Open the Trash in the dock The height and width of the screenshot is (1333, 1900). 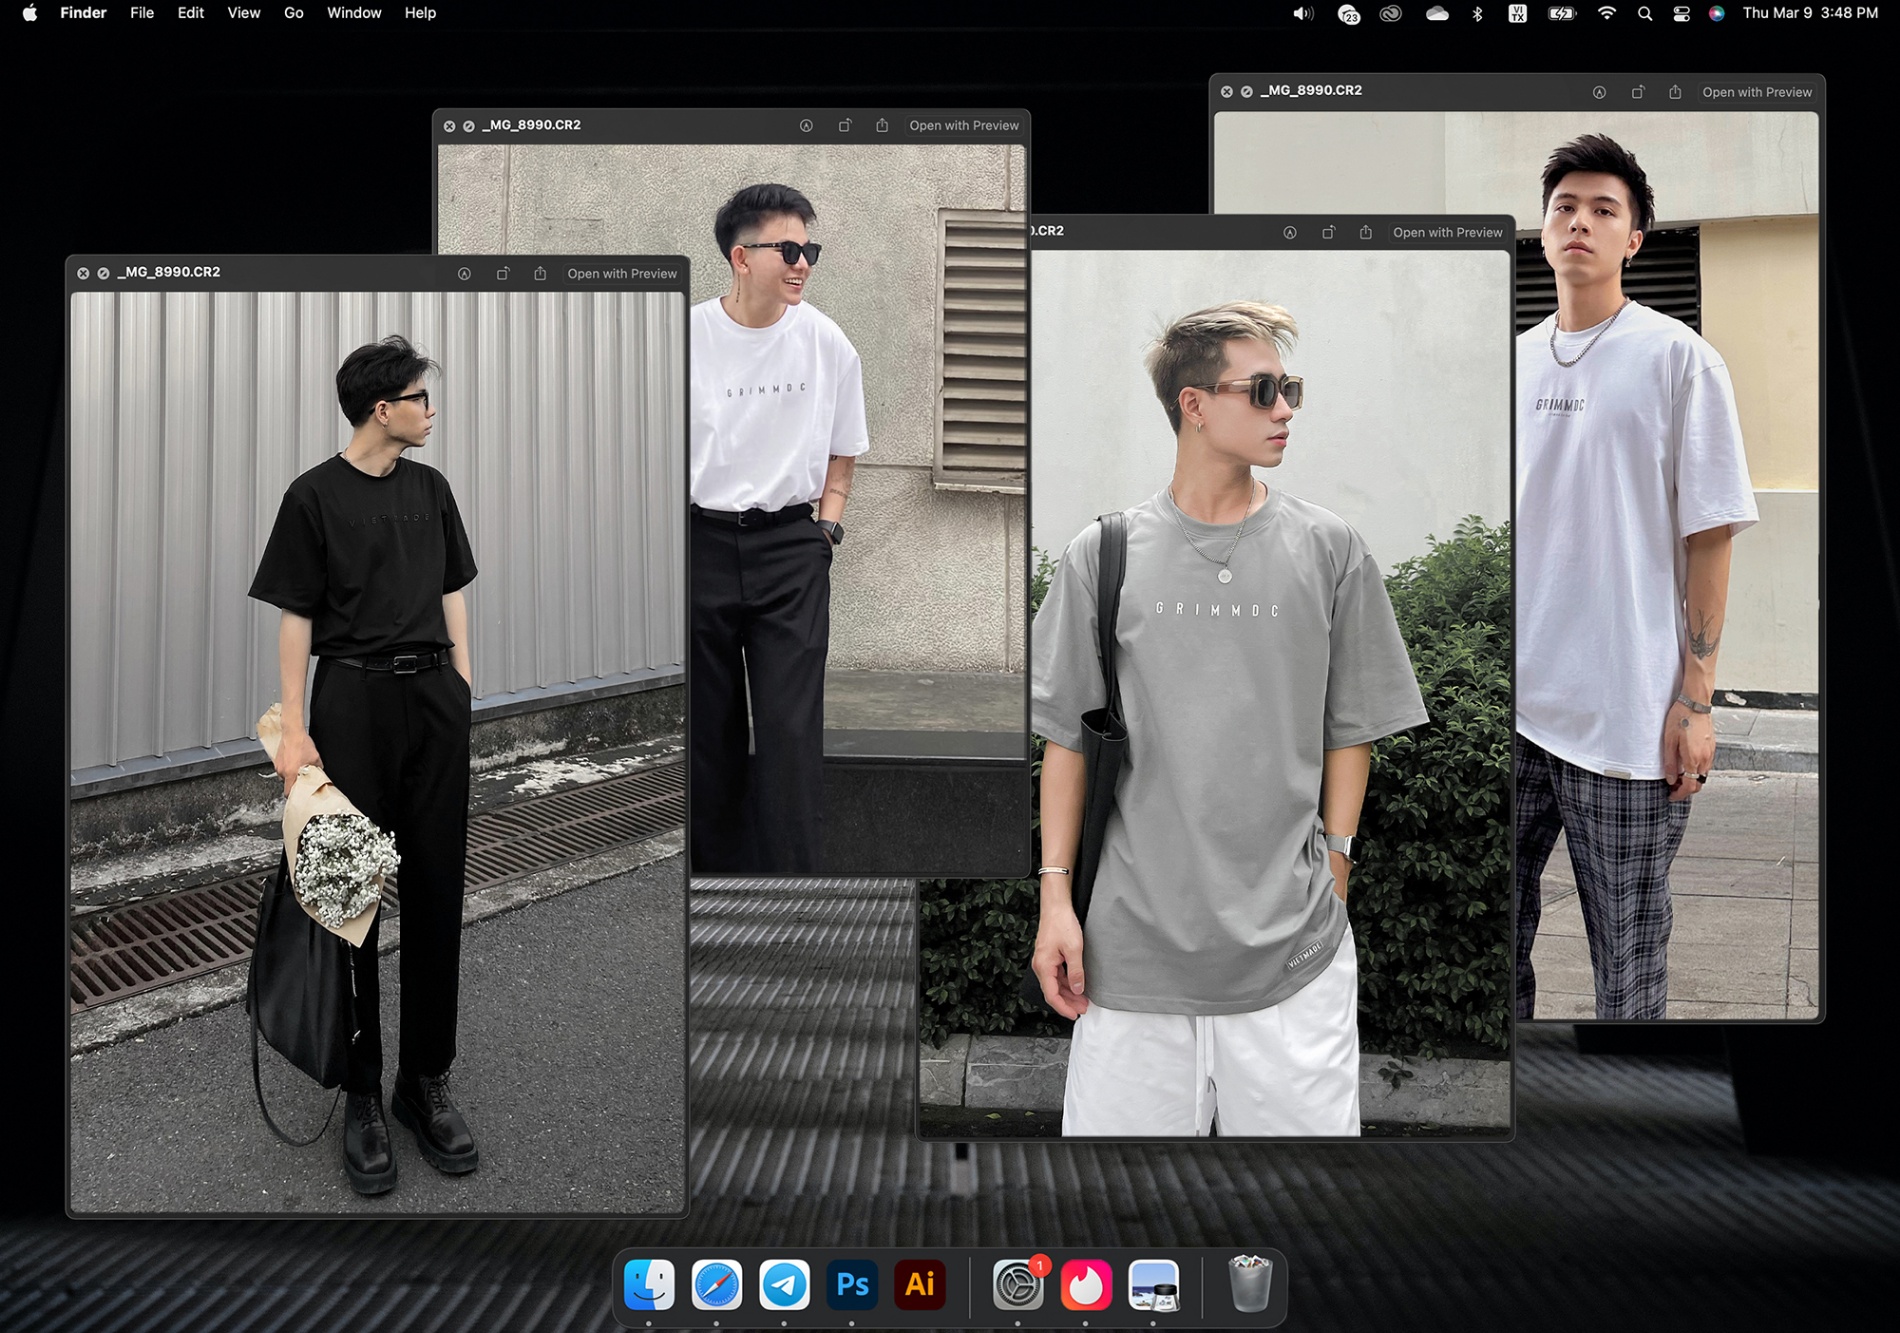pos(1249,1285)
